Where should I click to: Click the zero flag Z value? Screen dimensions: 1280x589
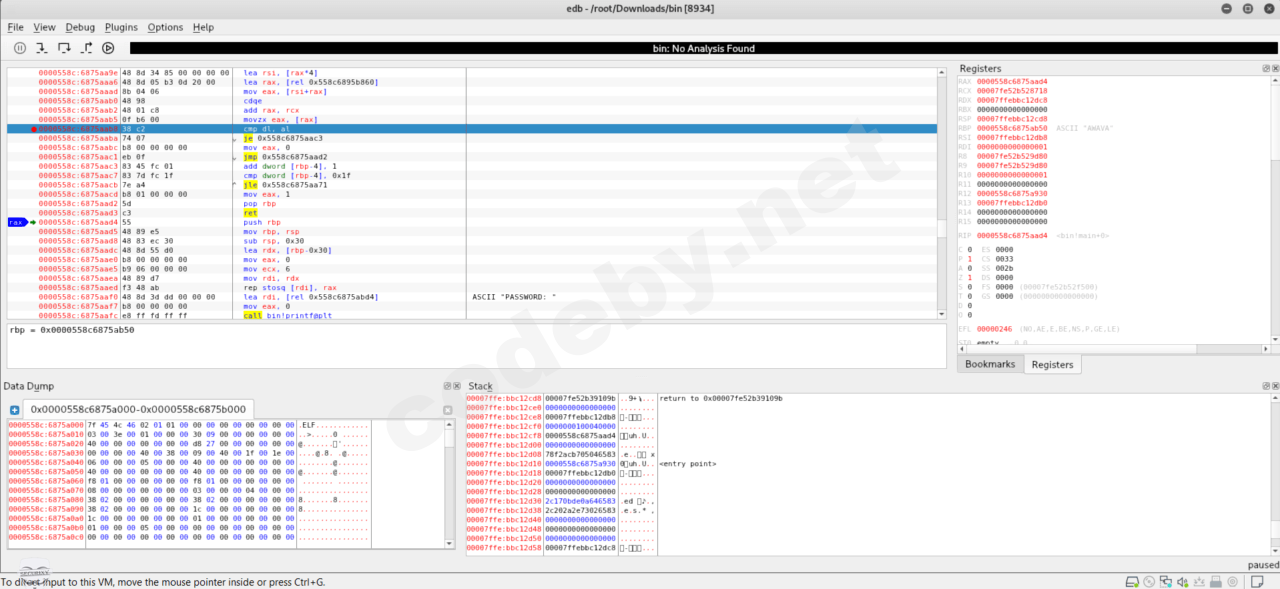[970, 277]
